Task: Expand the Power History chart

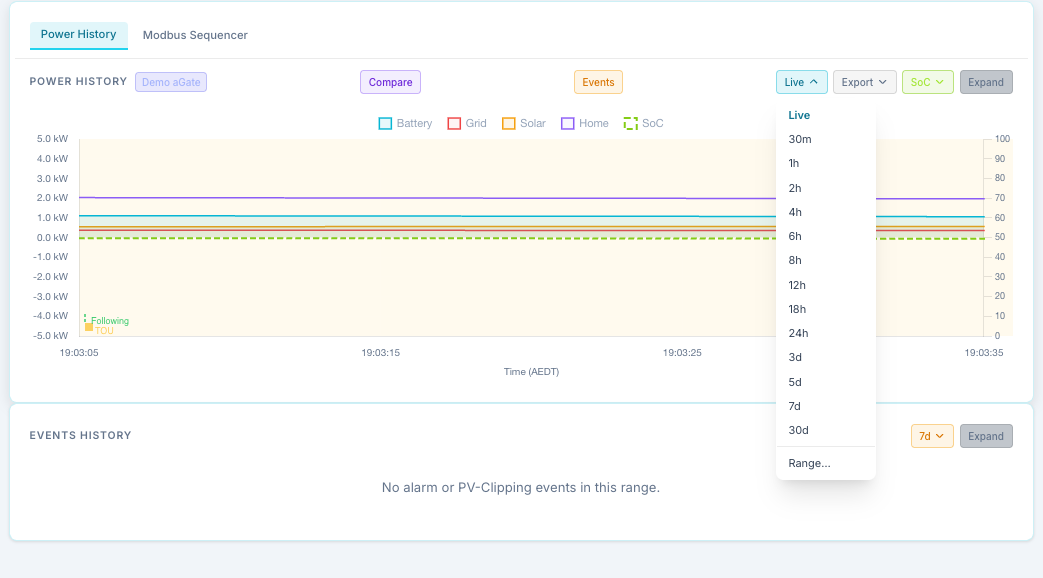Action: click(986, 82)
